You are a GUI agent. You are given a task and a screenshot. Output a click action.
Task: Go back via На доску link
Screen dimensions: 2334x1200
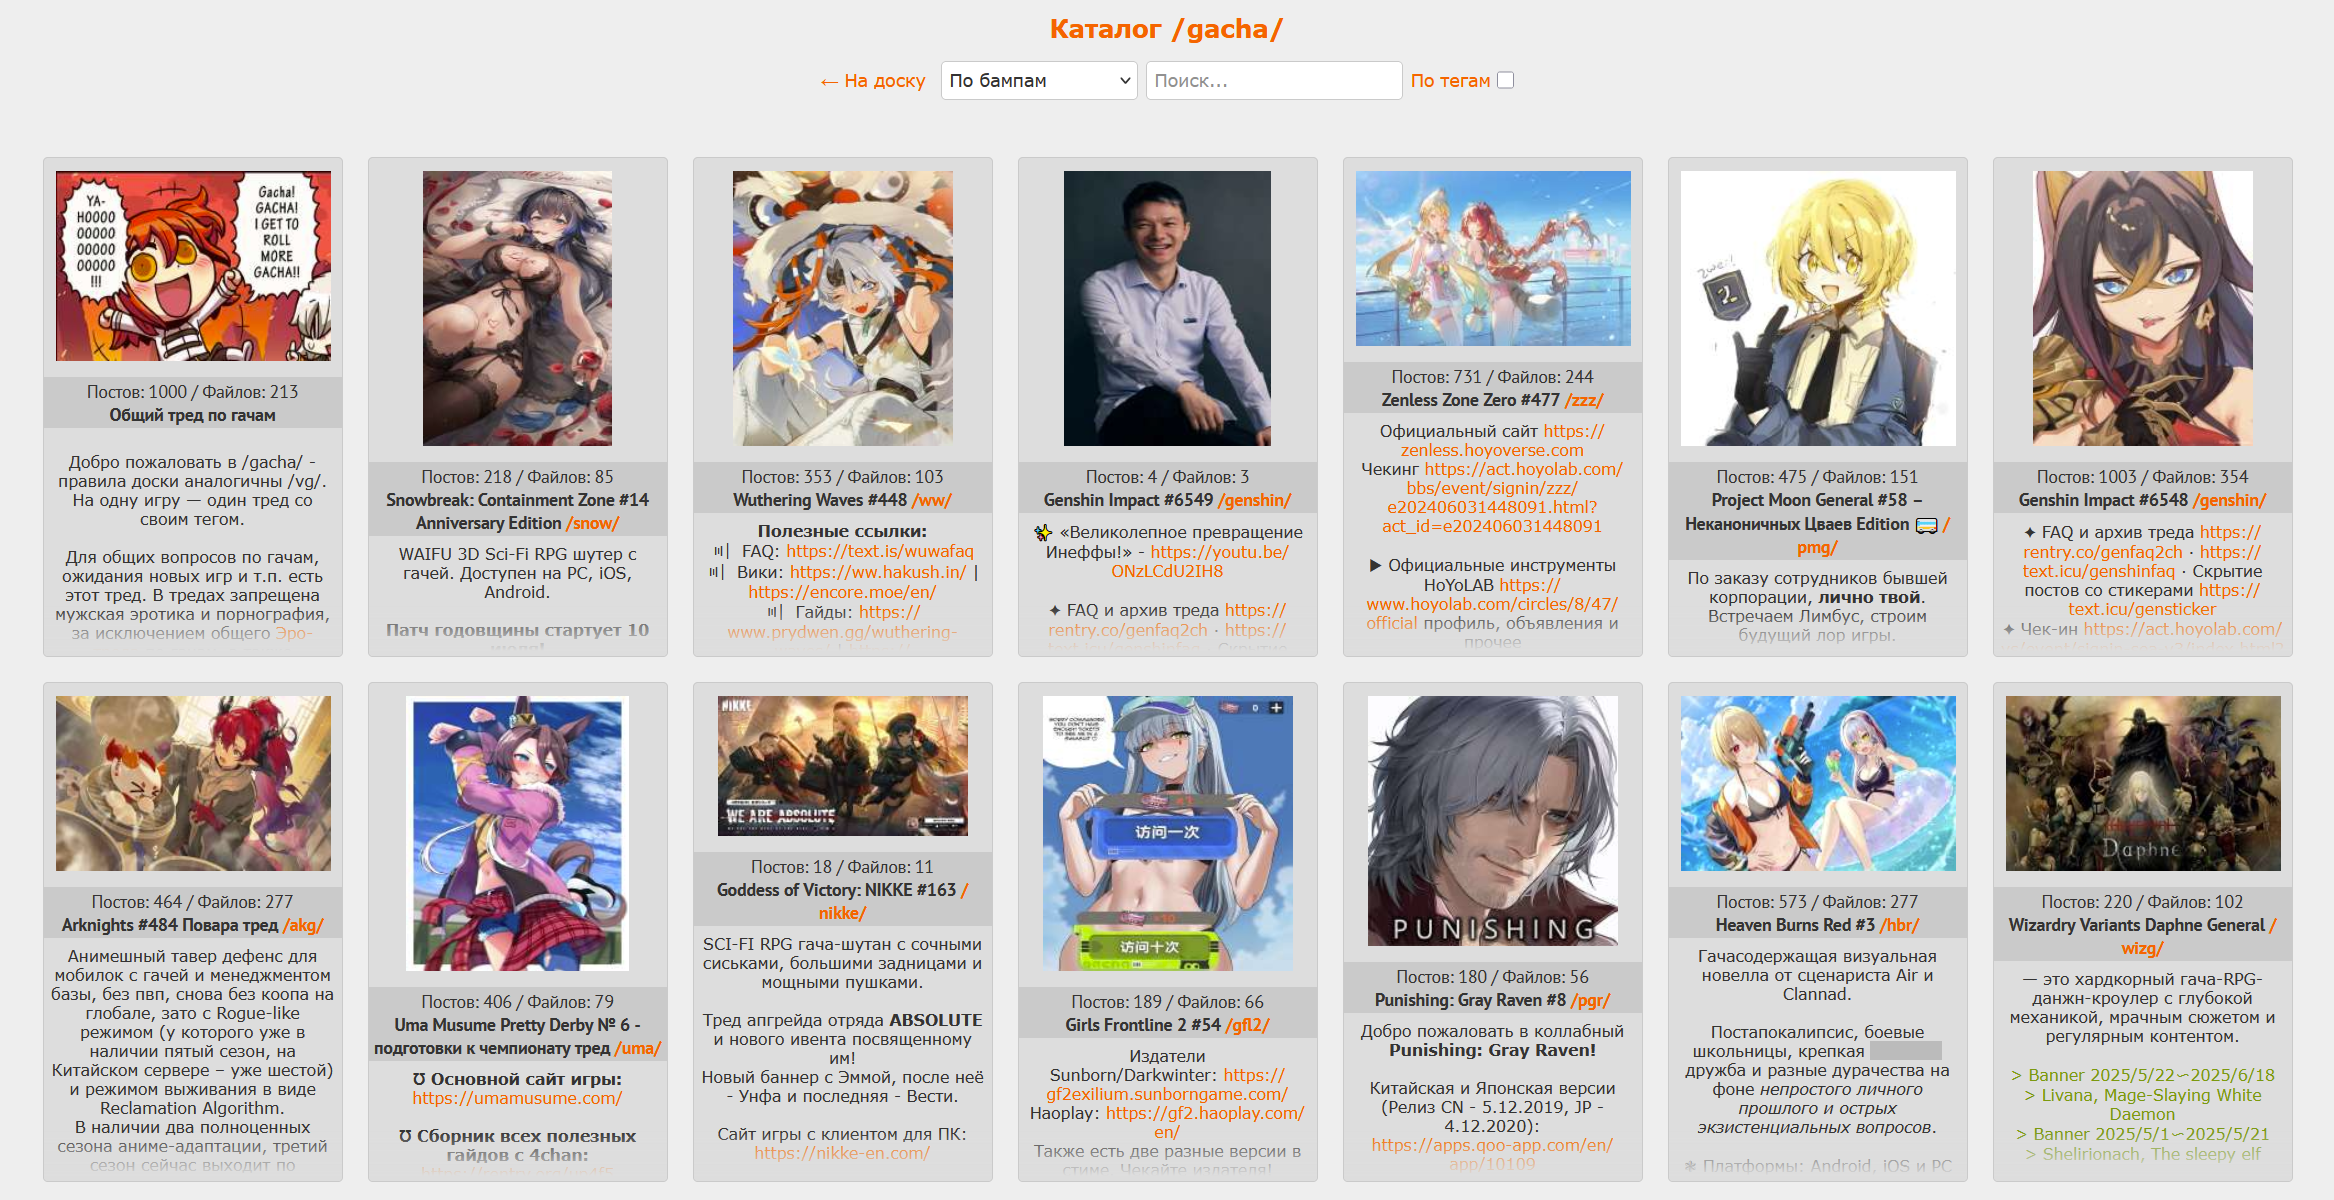point(872,81)
